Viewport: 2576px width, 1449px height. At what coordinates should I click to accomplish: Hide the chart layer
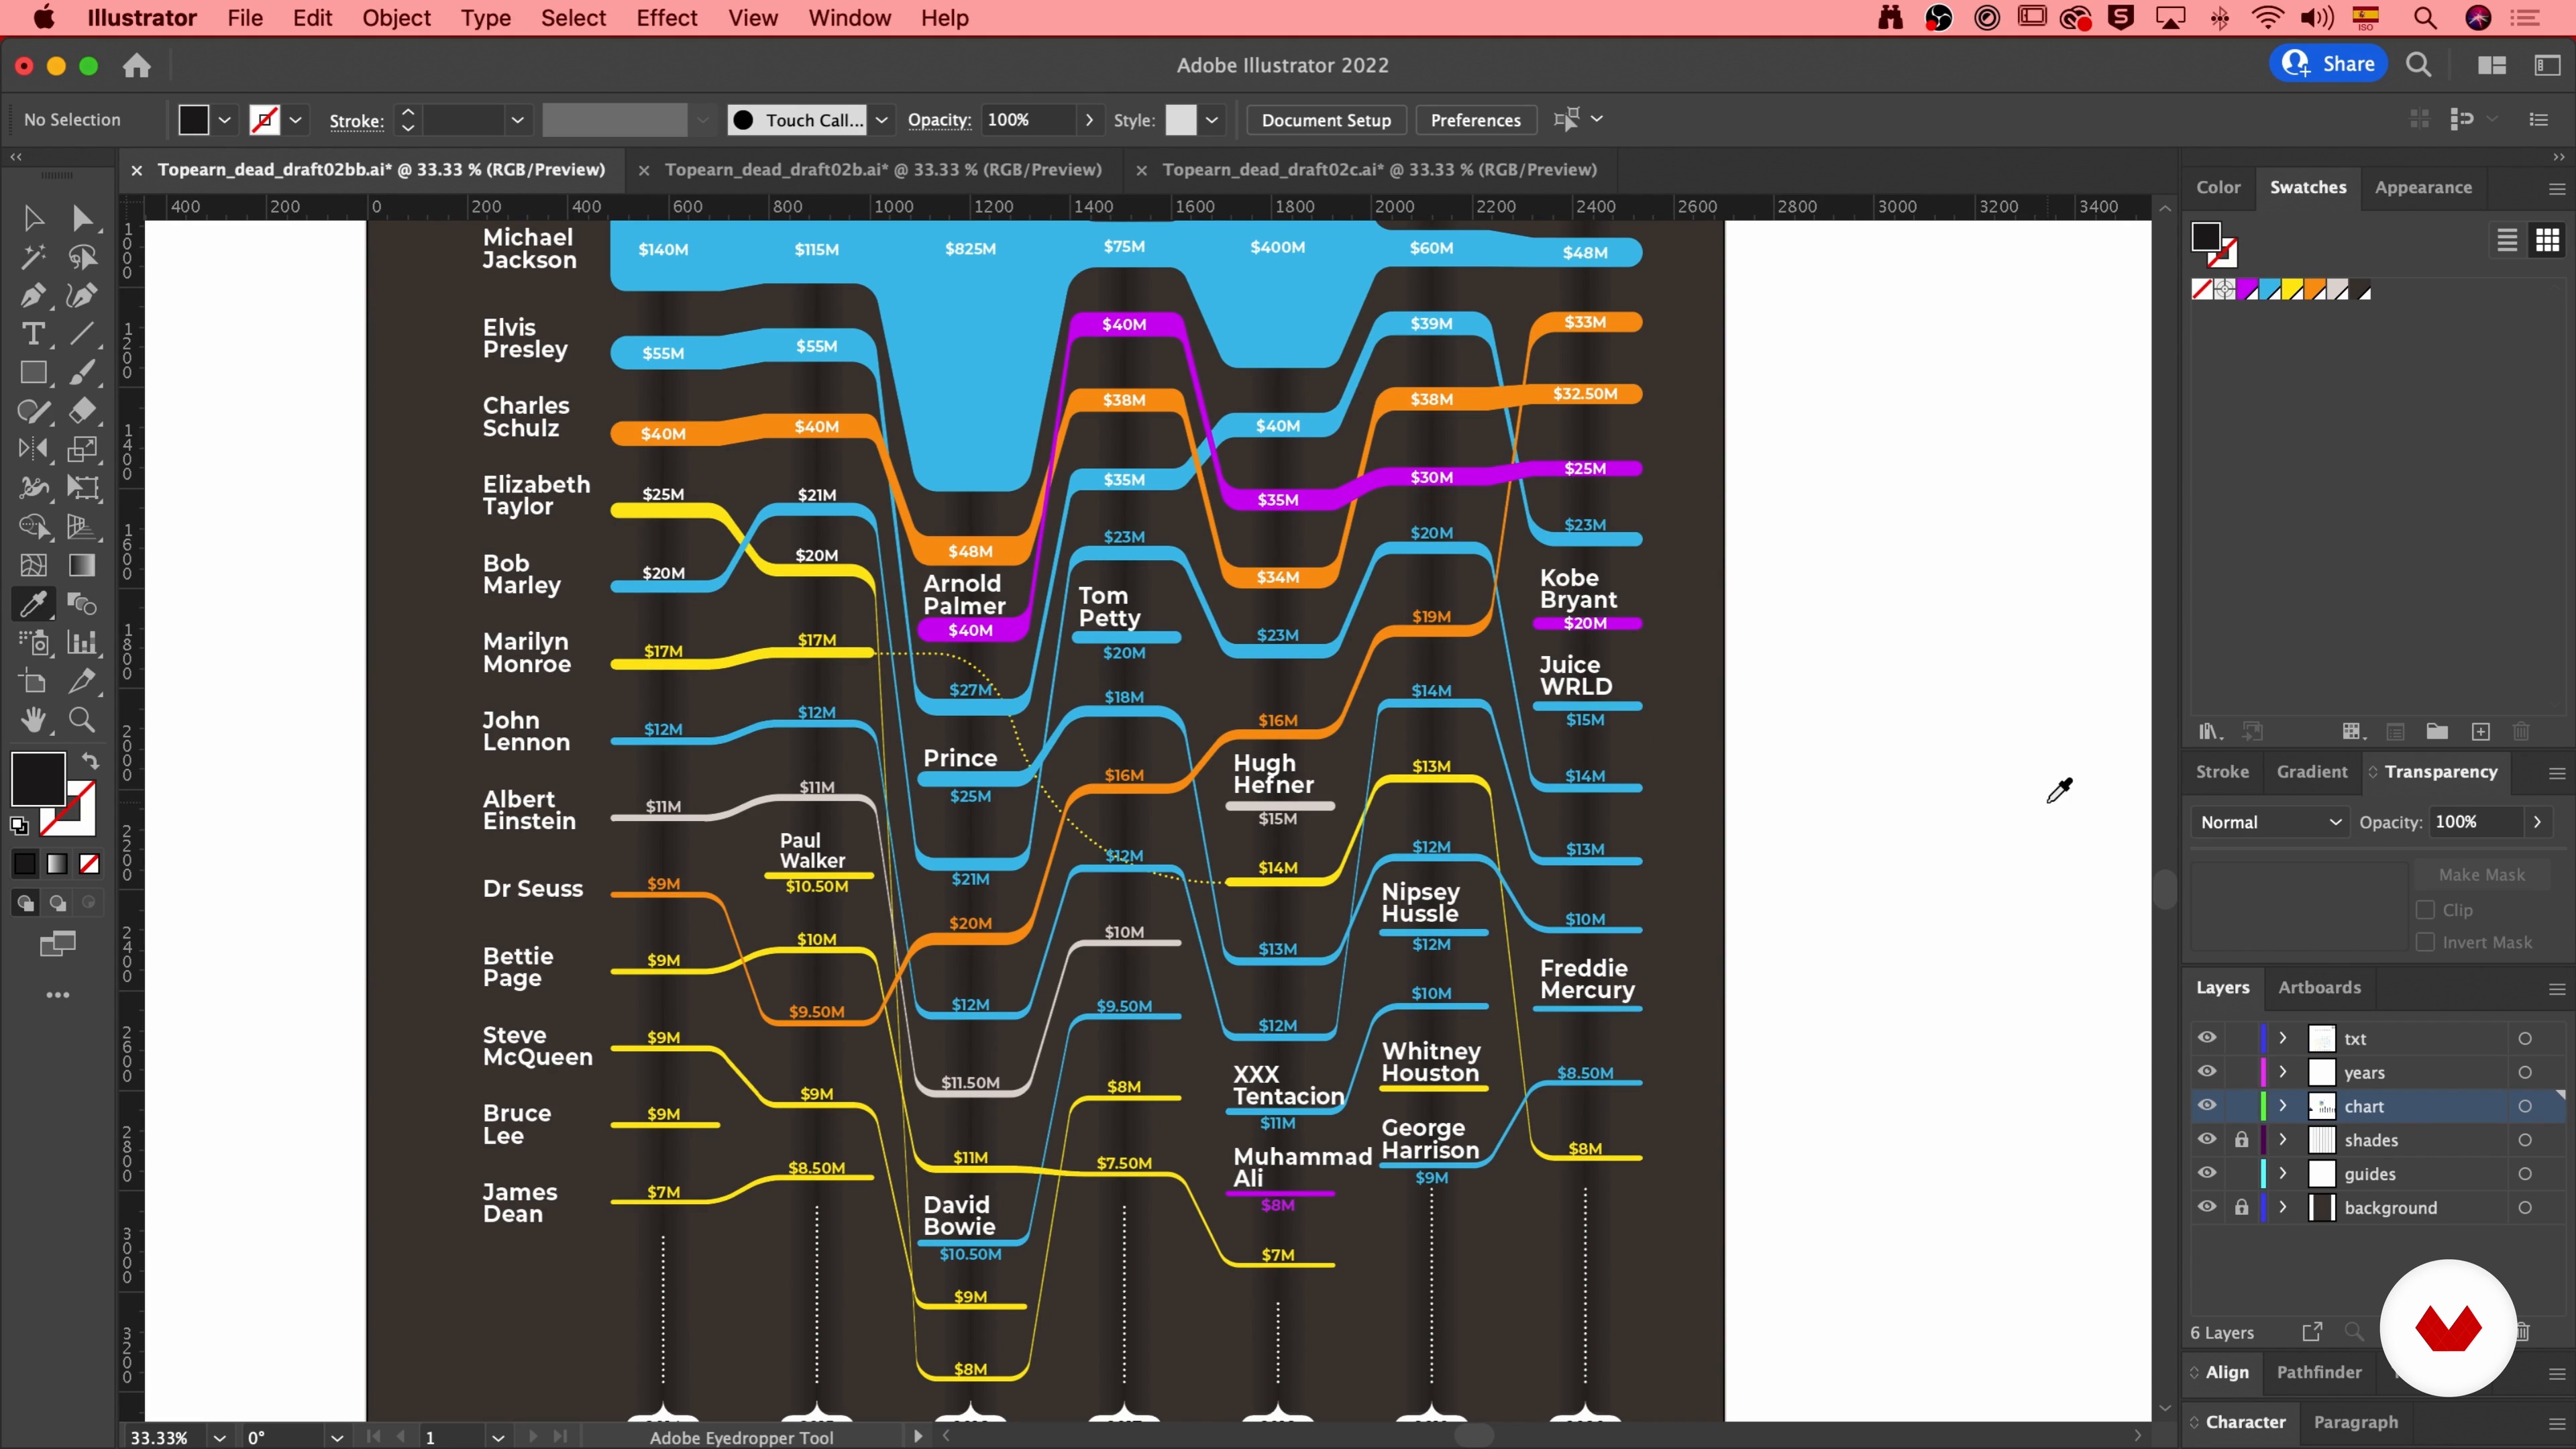click(2207, 1106)
